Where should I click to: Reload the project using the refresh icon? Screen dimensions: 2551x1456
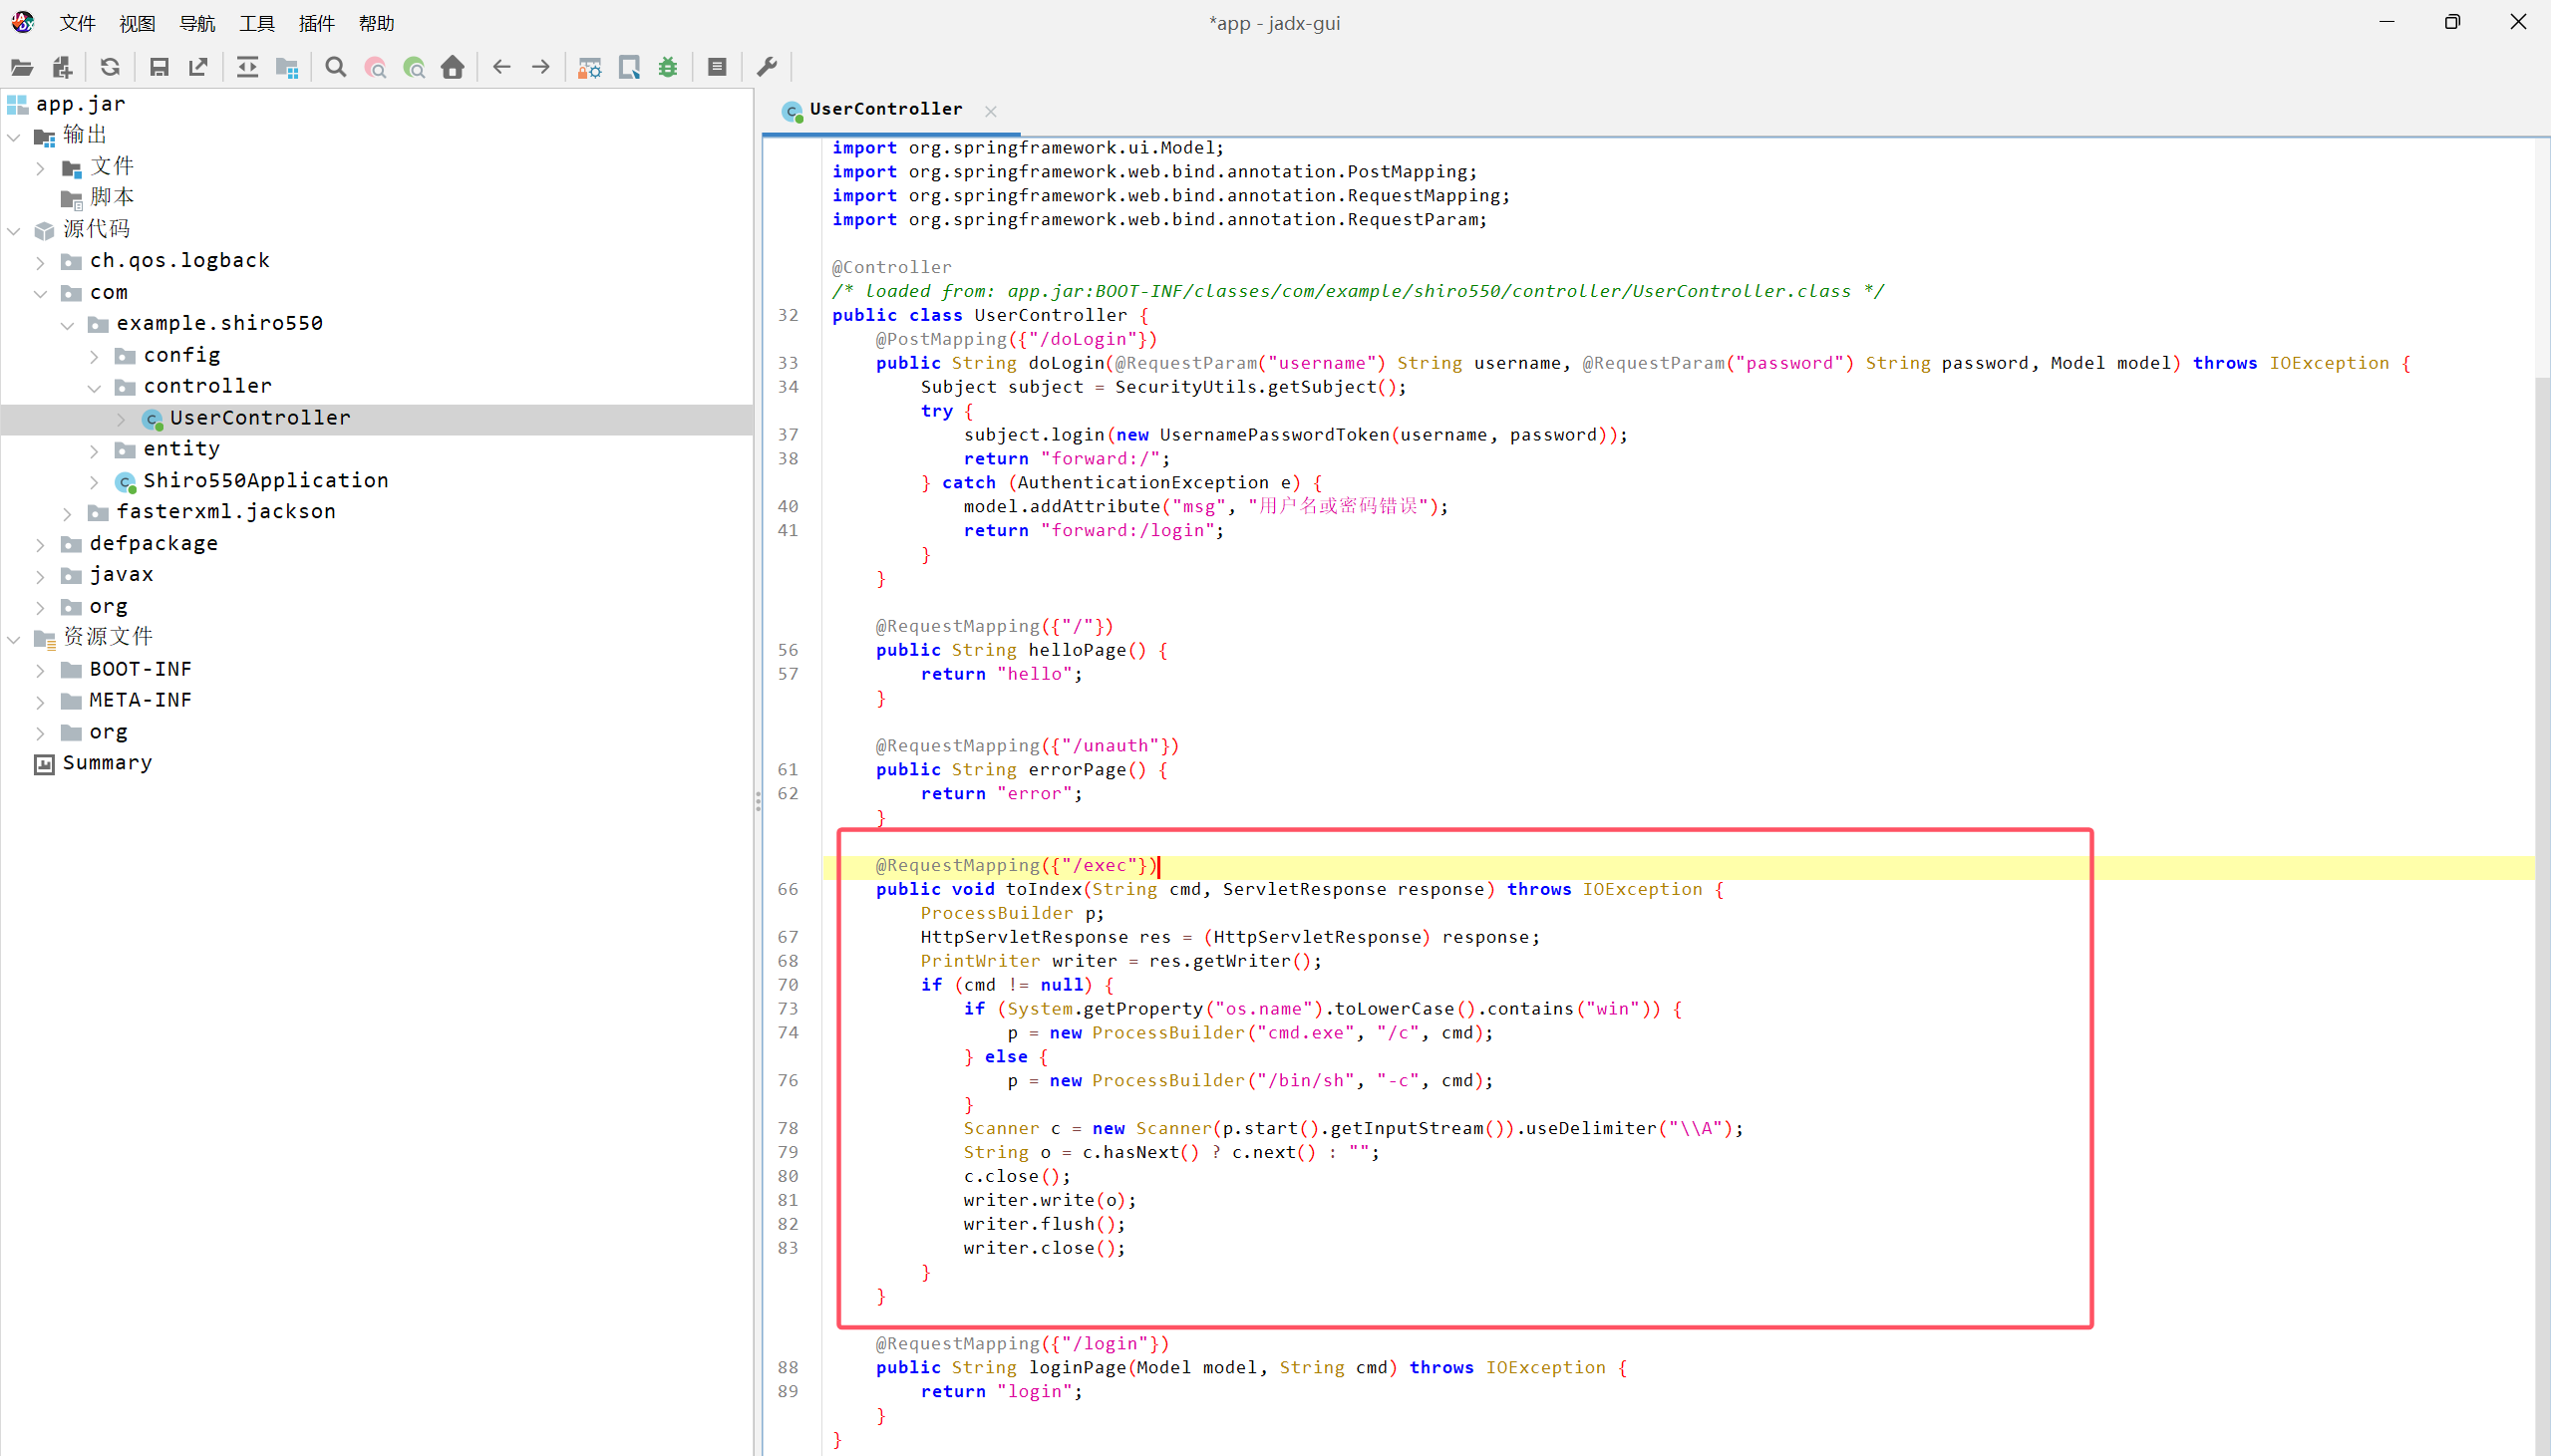pyautogui.click(x=110, y=67)
